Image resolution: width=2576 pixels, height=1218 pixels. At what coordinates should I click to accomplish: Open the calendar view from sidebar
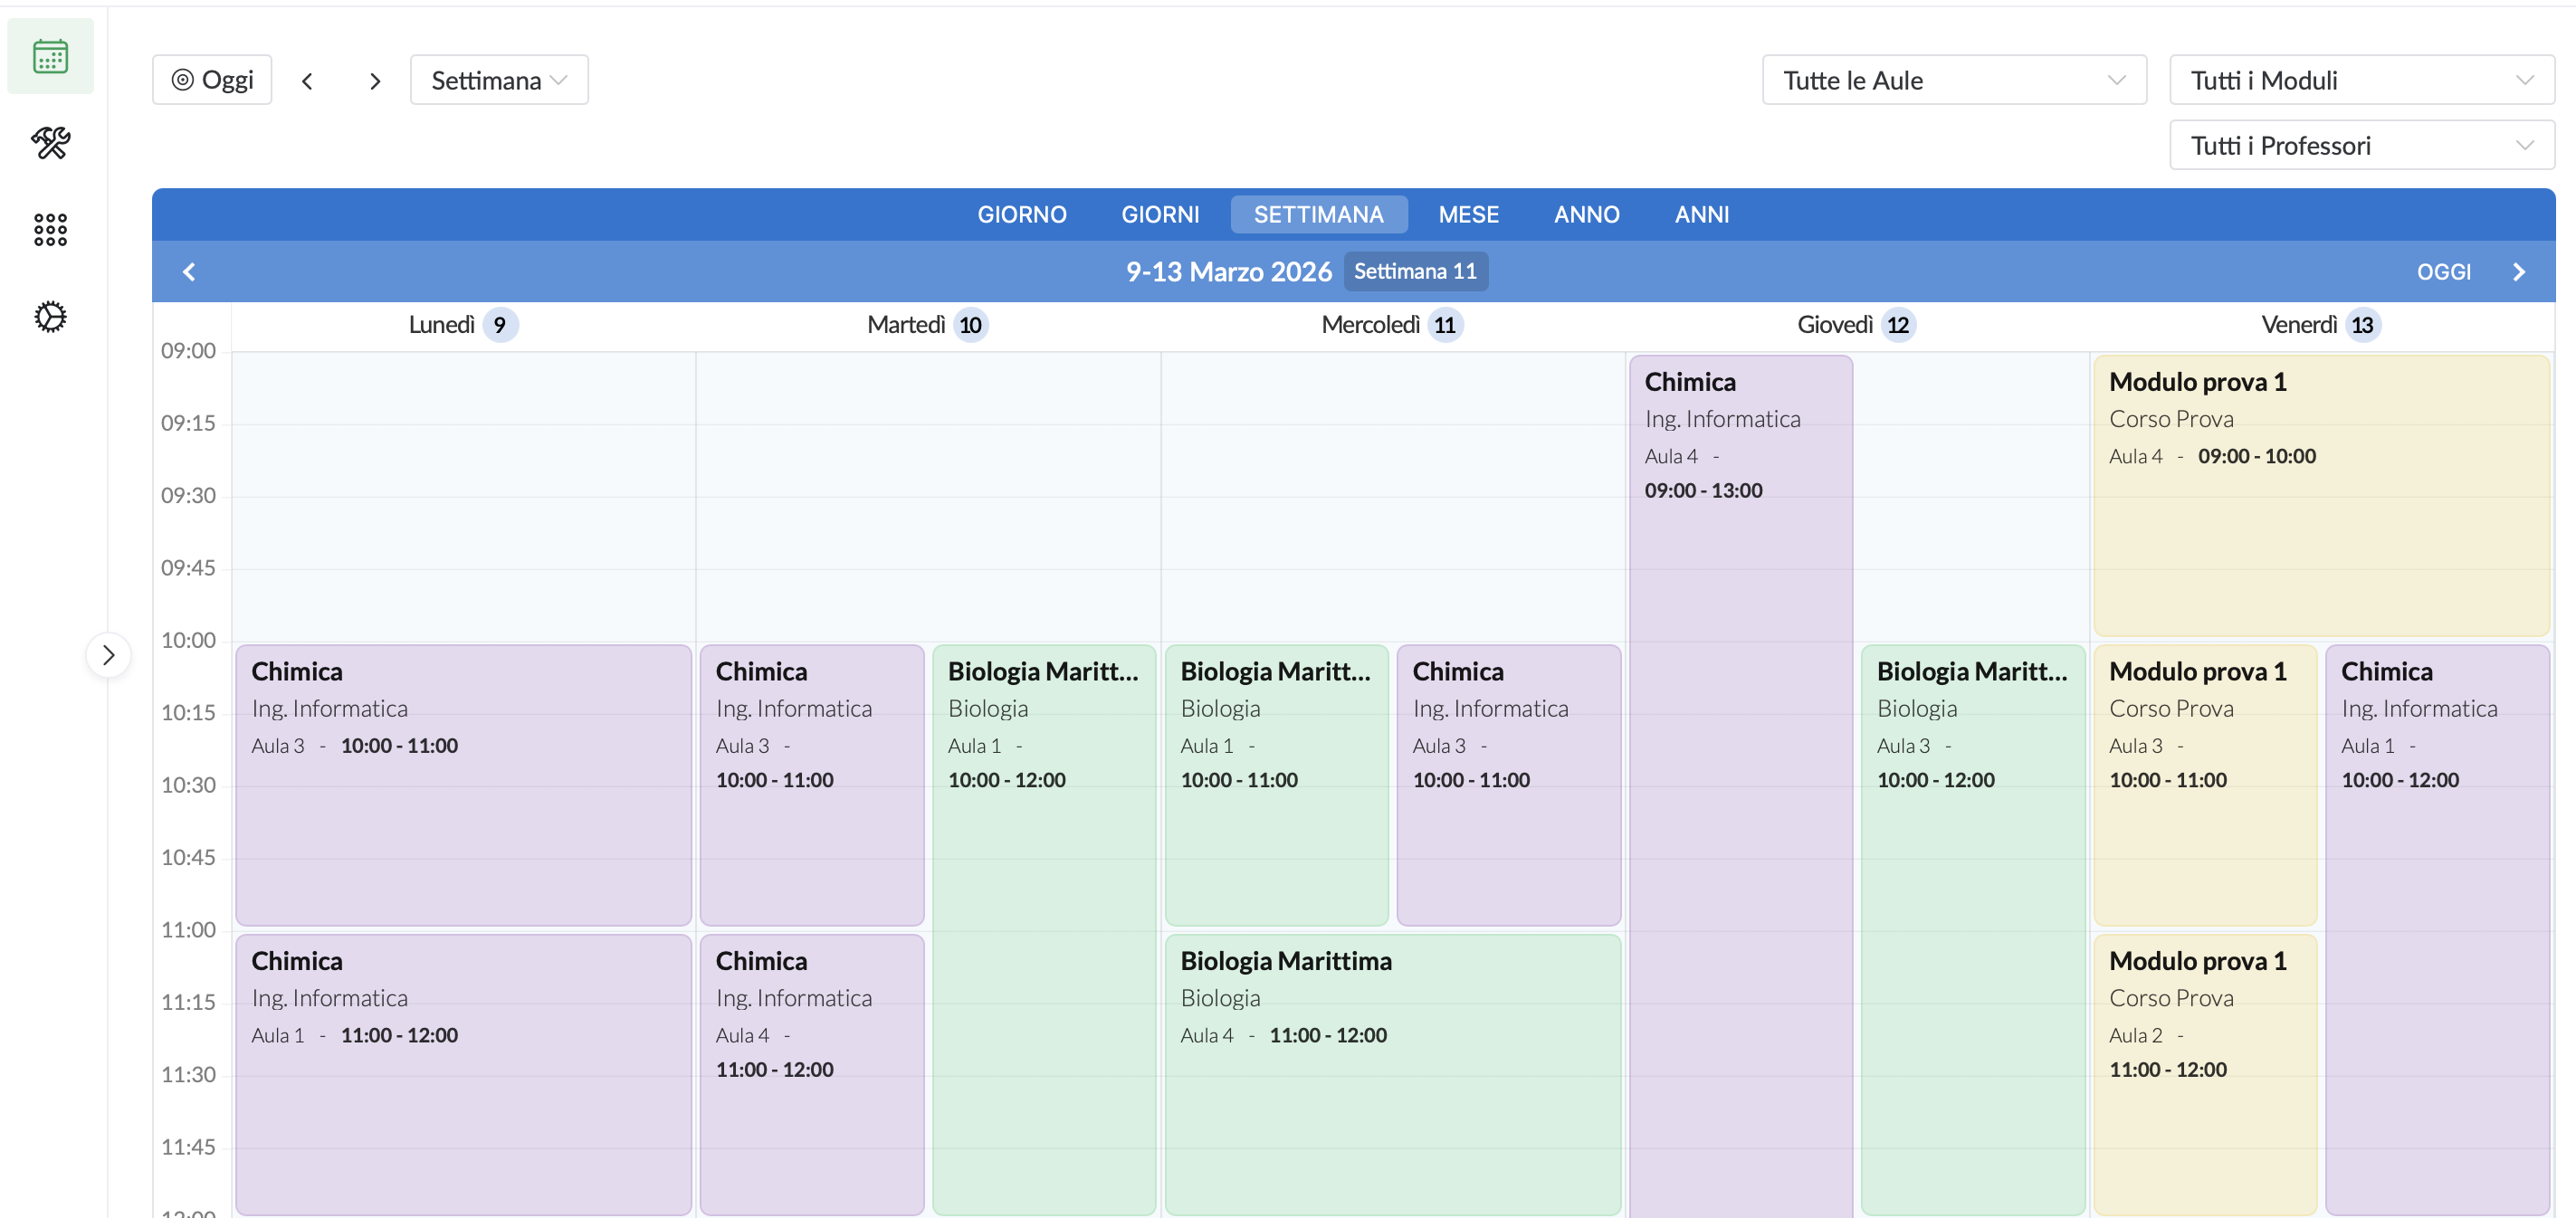pos(50,57)
